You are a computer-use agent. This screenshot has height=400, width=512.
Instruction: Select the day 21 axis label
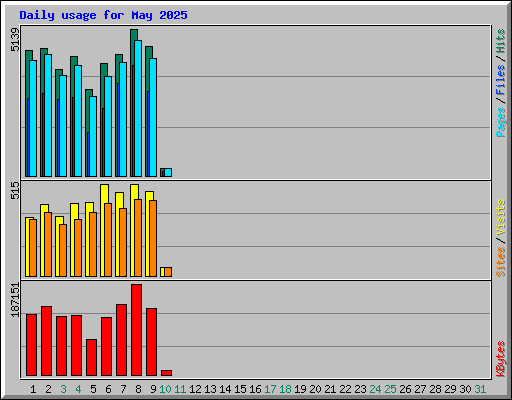(330, 389)
